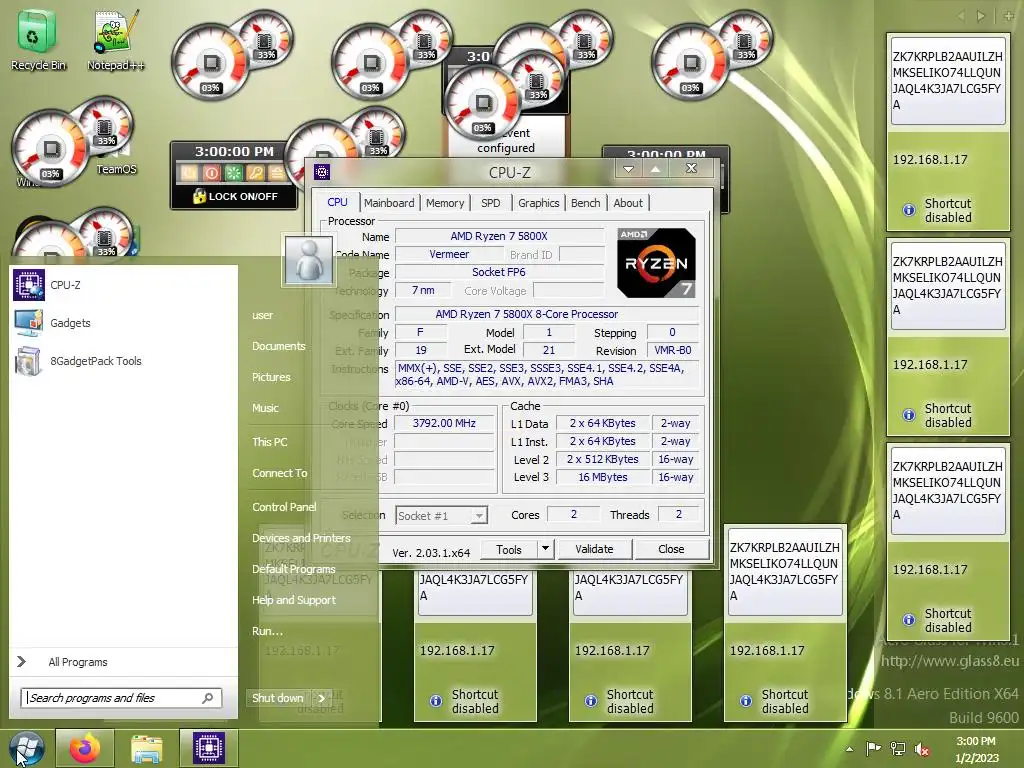Open the CPU-Z title bar down-arrow menu
Image resolution: width=1024 pixels, height=768 pixels.
tap(628, 169)
